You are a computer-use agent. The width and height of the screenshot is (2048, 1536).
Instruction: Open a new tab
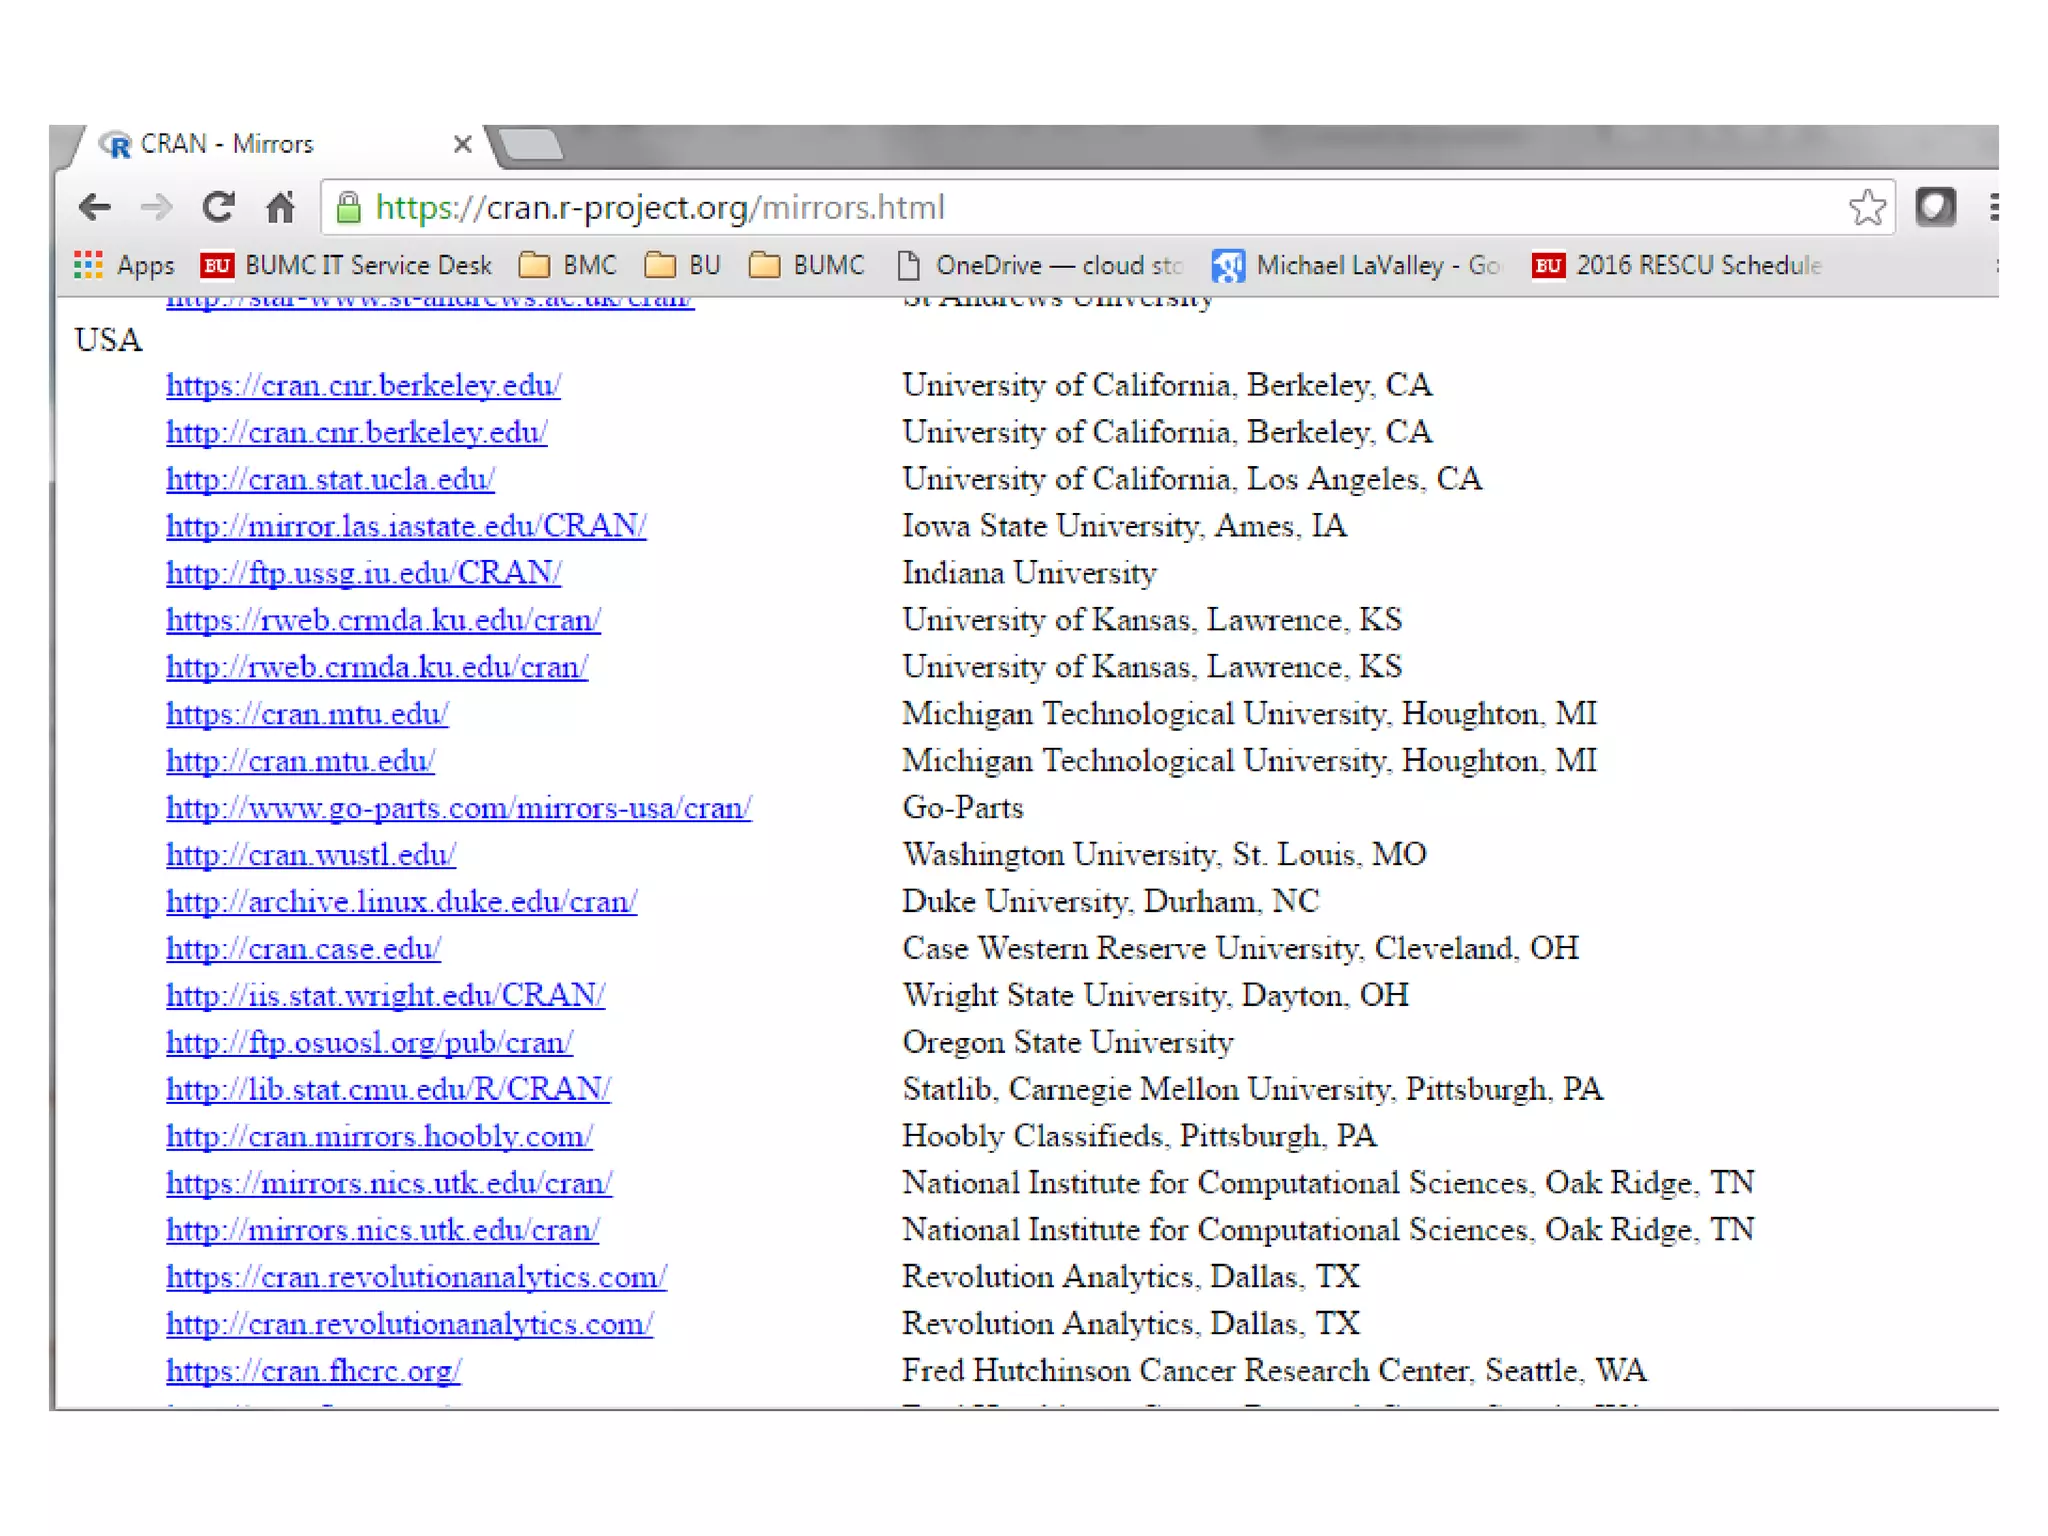(x=530, y=146)
